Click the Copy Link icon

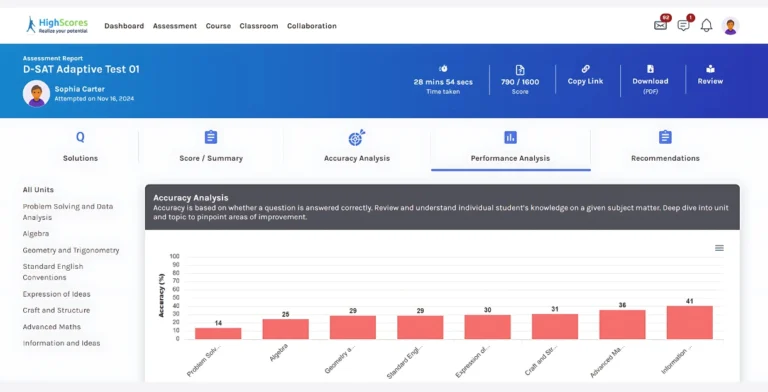[x=585, y=69]
